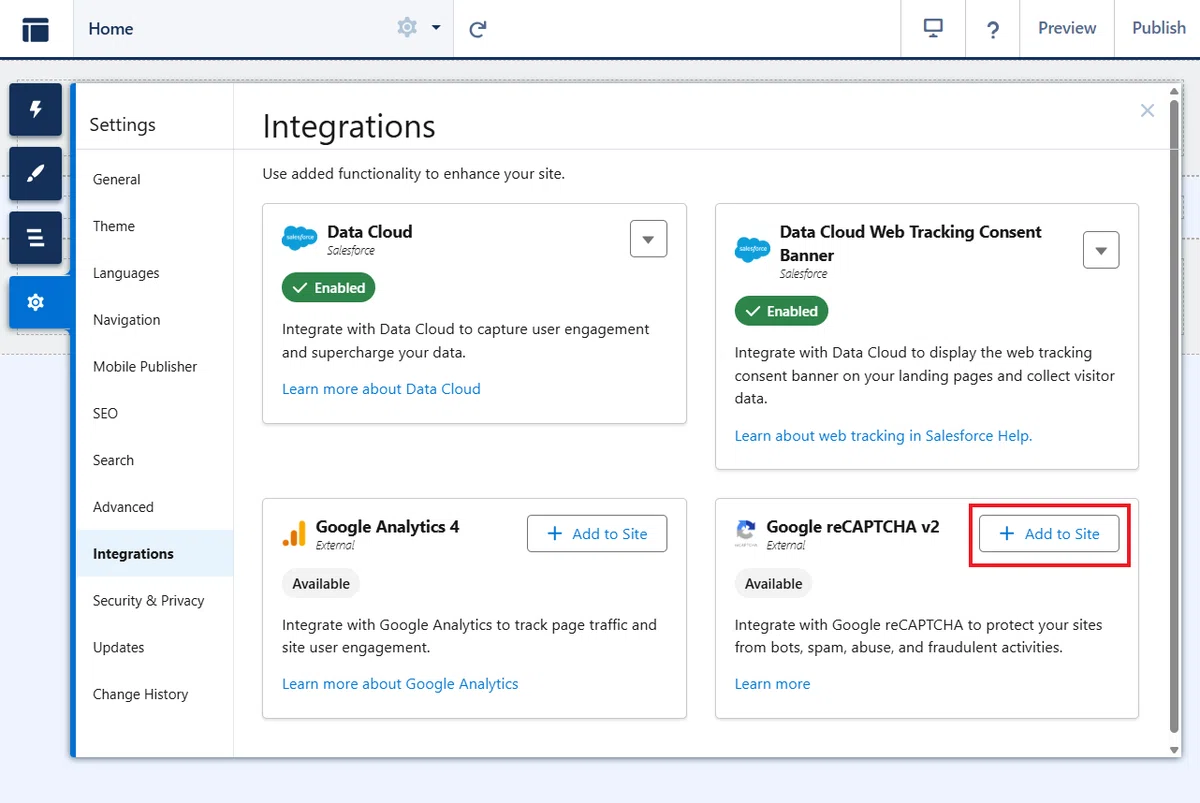Image resolution: width=1200 pixels, height=803 pixels.
Task: Click the Integrations heading
Action: 349,126
